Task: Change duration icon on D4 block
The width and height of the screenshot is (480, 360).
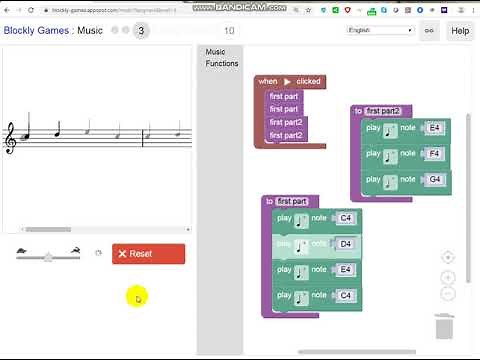Action: click(301, 246)
